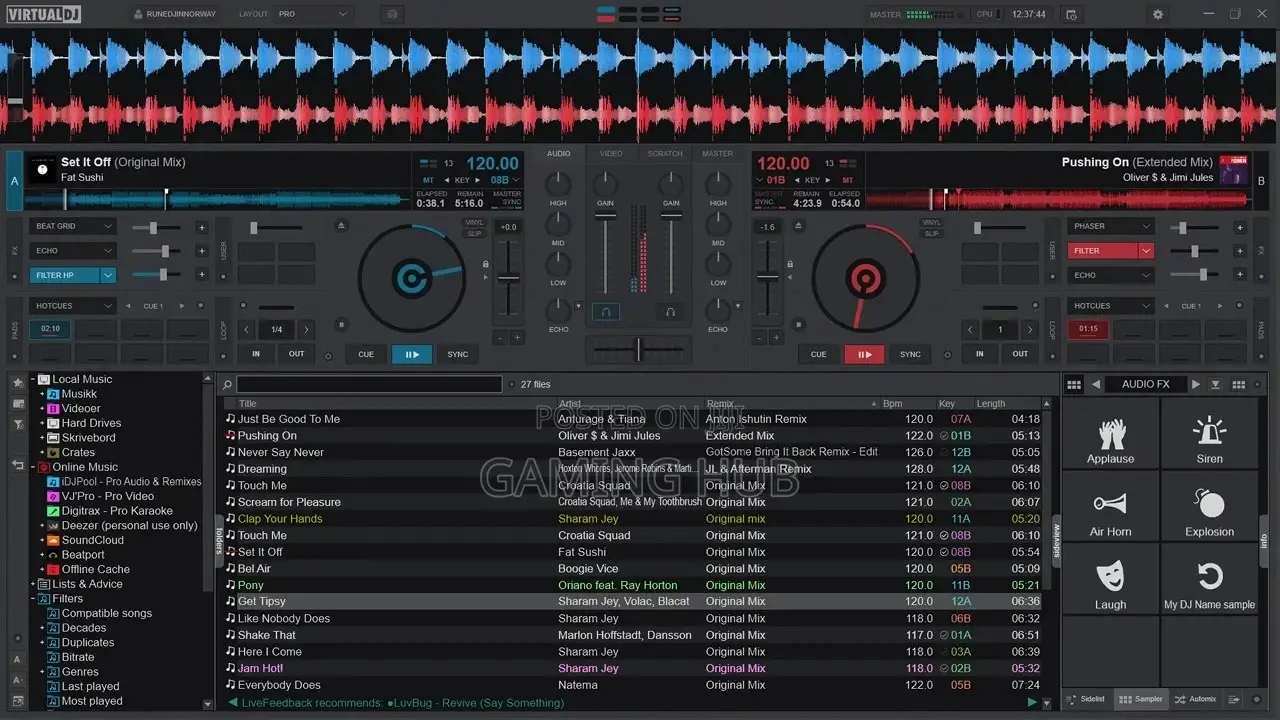Click the search magnifier icon
The image size is (1280, 720).
(x=227, y=384)
